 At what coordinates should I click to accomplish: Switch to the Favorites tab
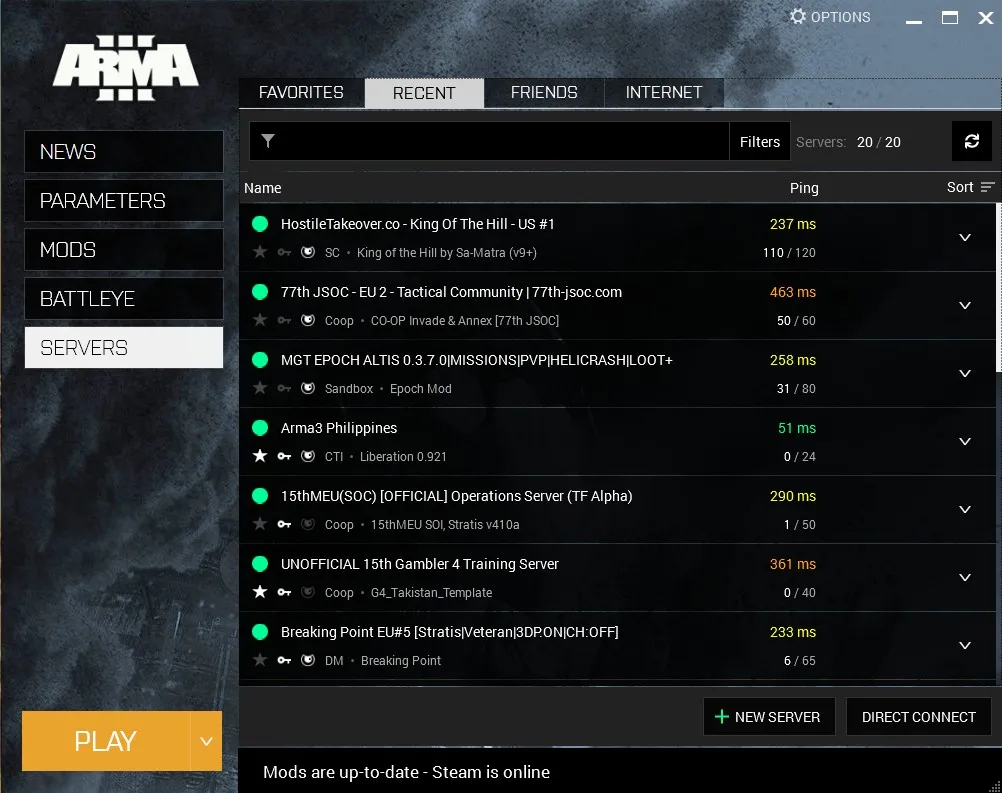[302, 93]
